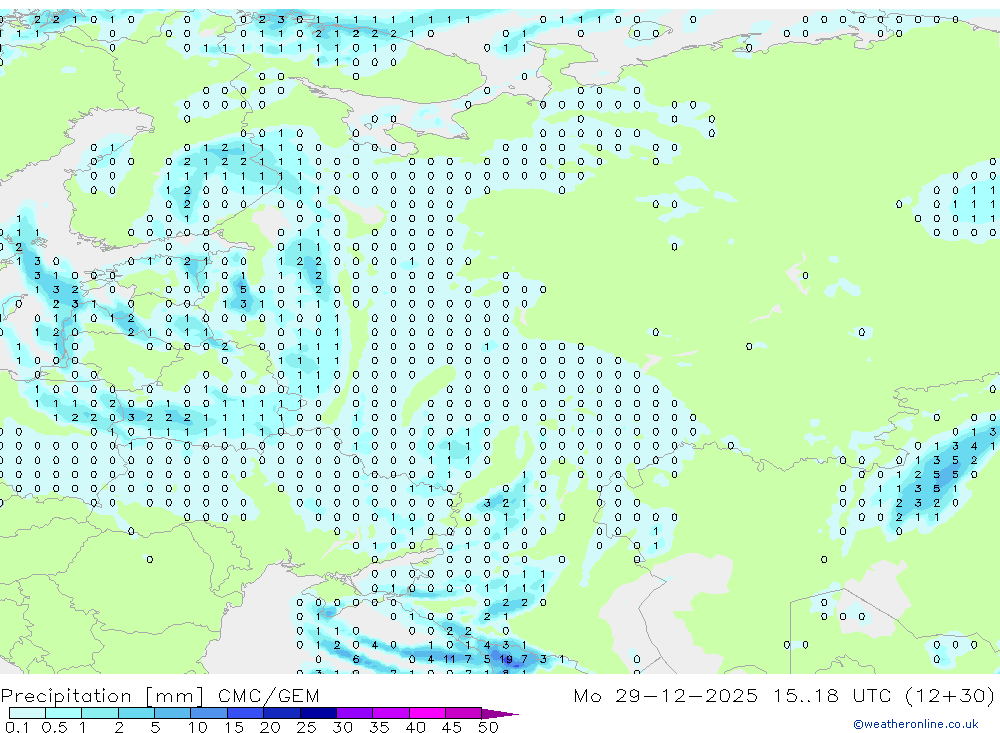Screen dimensions: 1000x733
Task: Select the 0.5–1 mm legend color box
Action: [64, 713]
